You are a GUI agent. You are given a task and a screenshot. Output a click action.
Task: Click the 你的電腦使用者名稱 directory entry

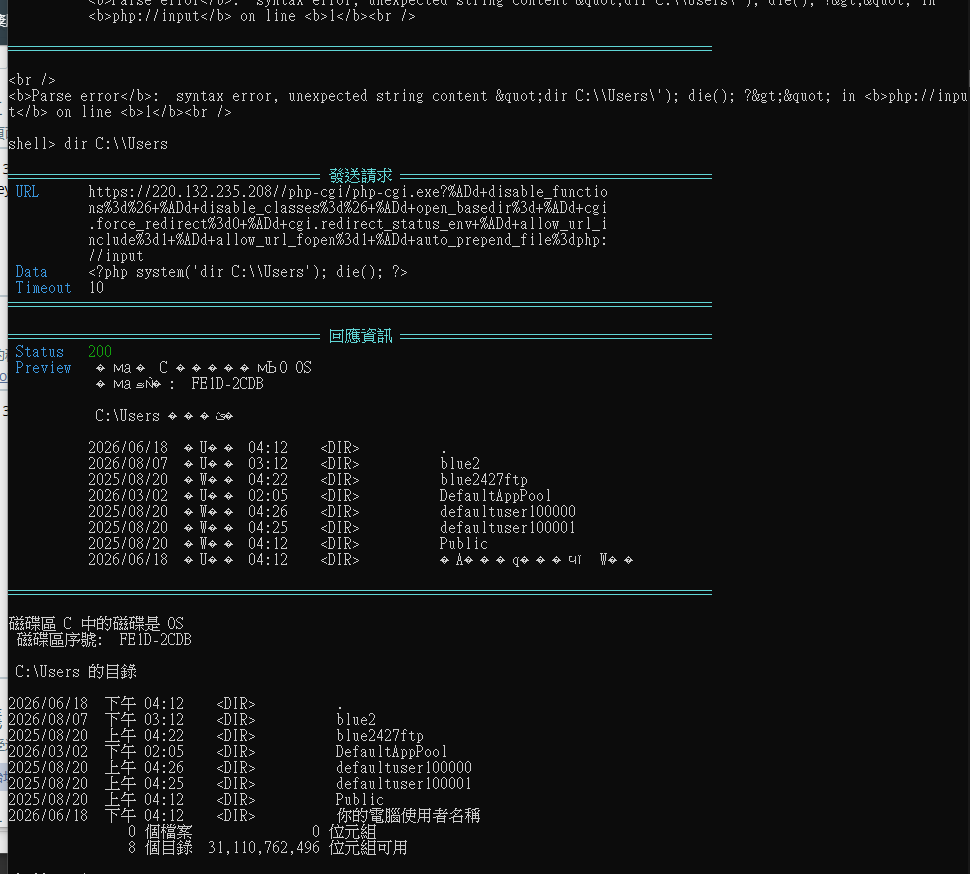click(x=408, y=816)
